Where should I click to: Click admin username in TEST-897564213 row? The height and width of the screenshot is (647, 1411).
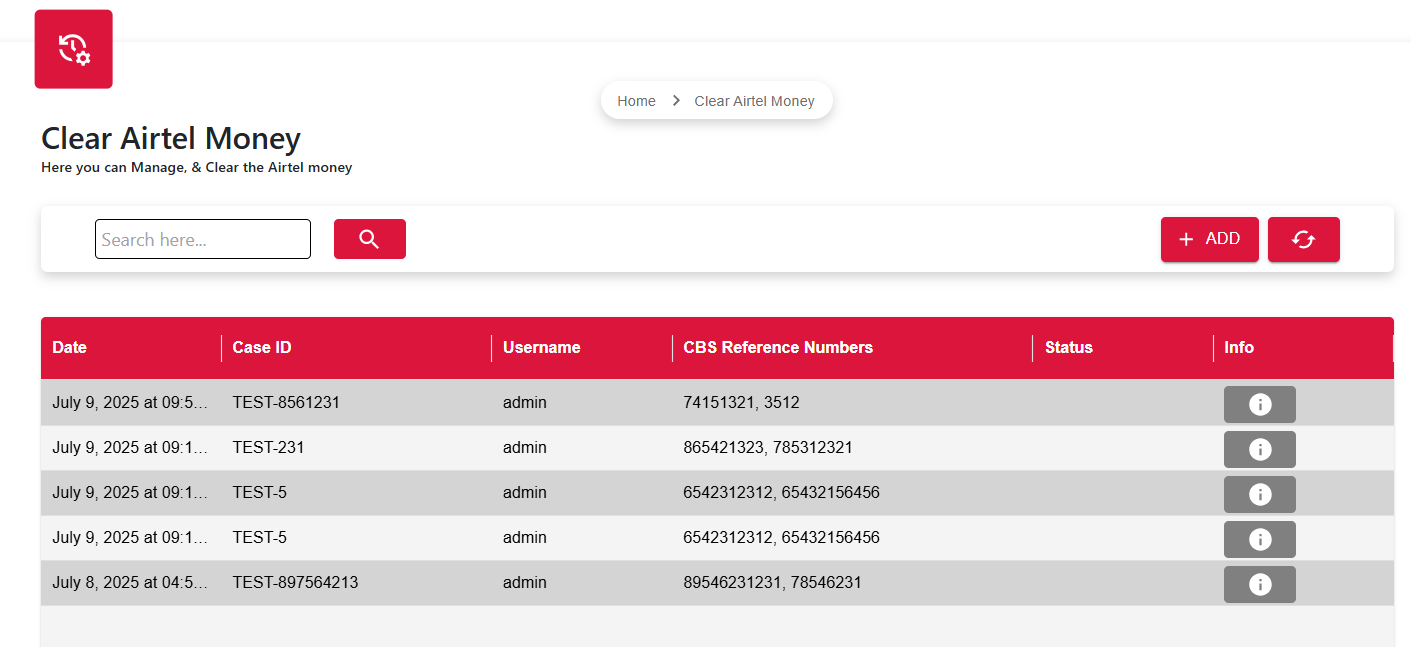coord(525,582)
